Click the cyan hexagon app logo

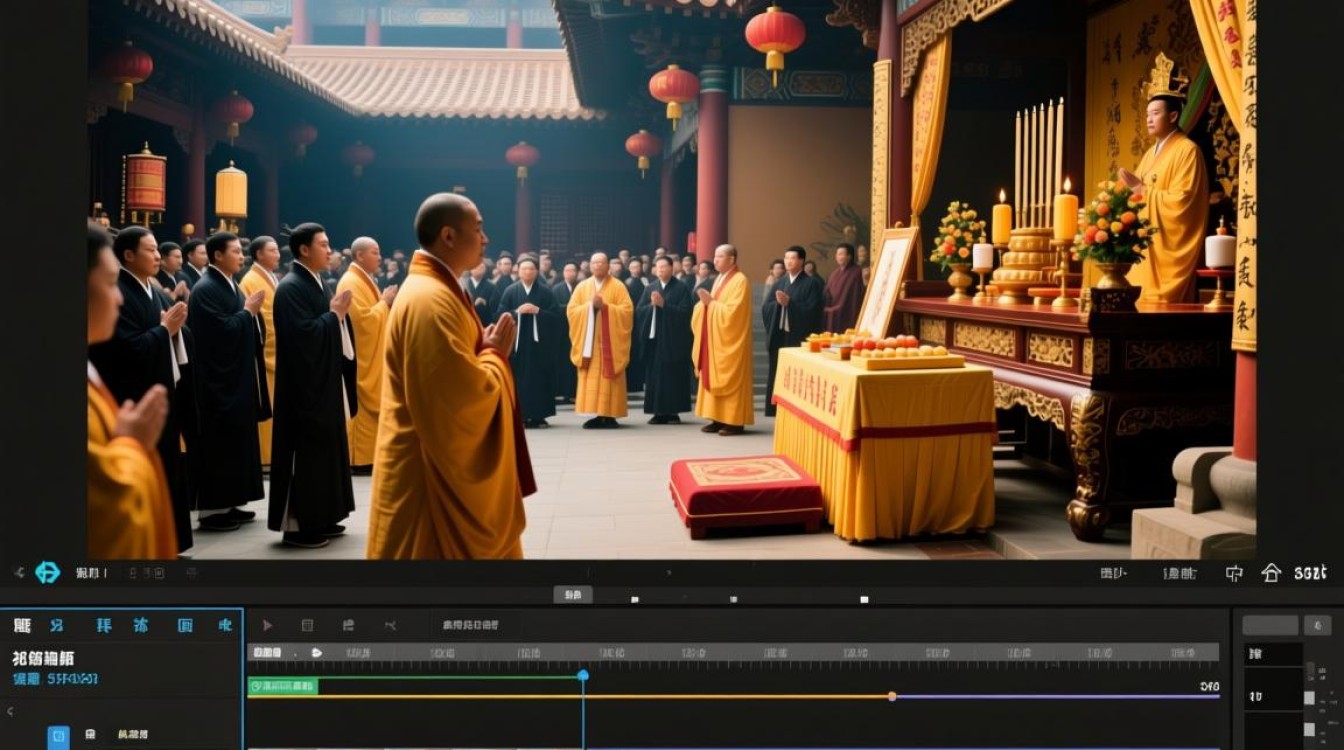click(x=47, y=572)
